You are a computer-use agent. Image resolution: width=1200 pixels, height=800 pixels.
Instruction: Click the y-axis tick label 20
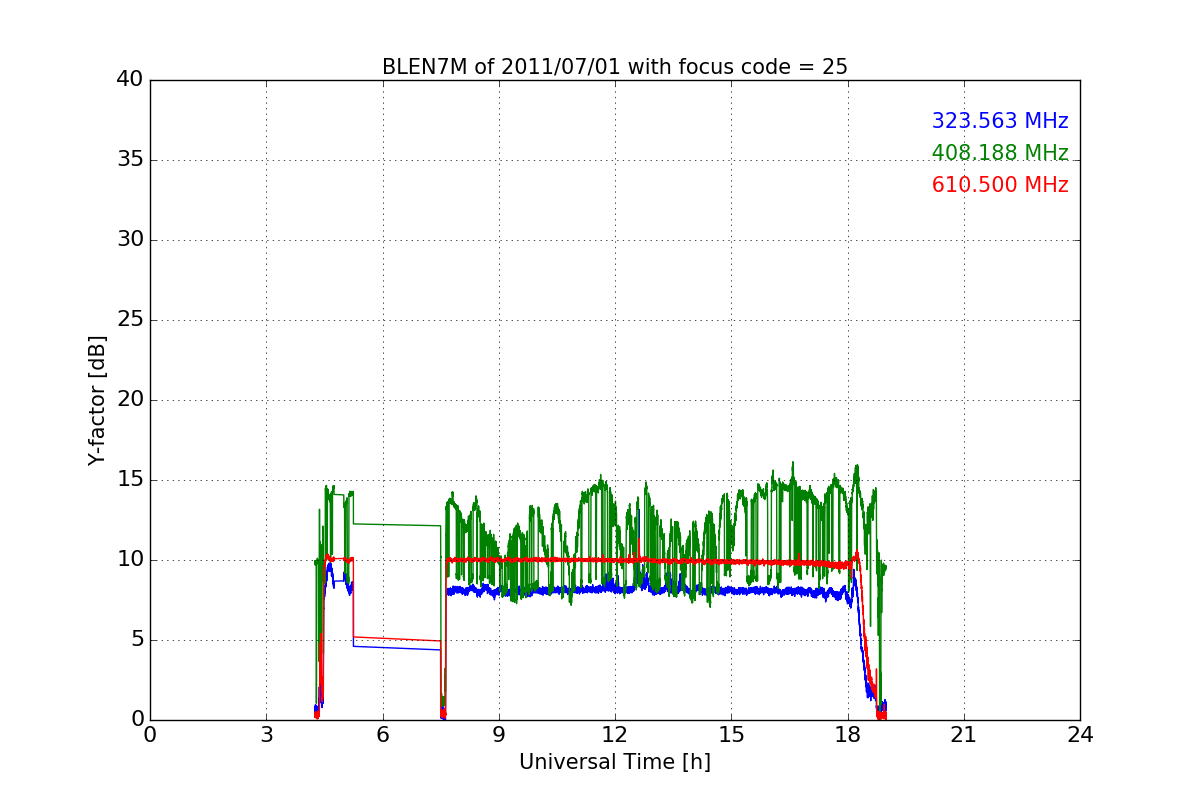130,400
